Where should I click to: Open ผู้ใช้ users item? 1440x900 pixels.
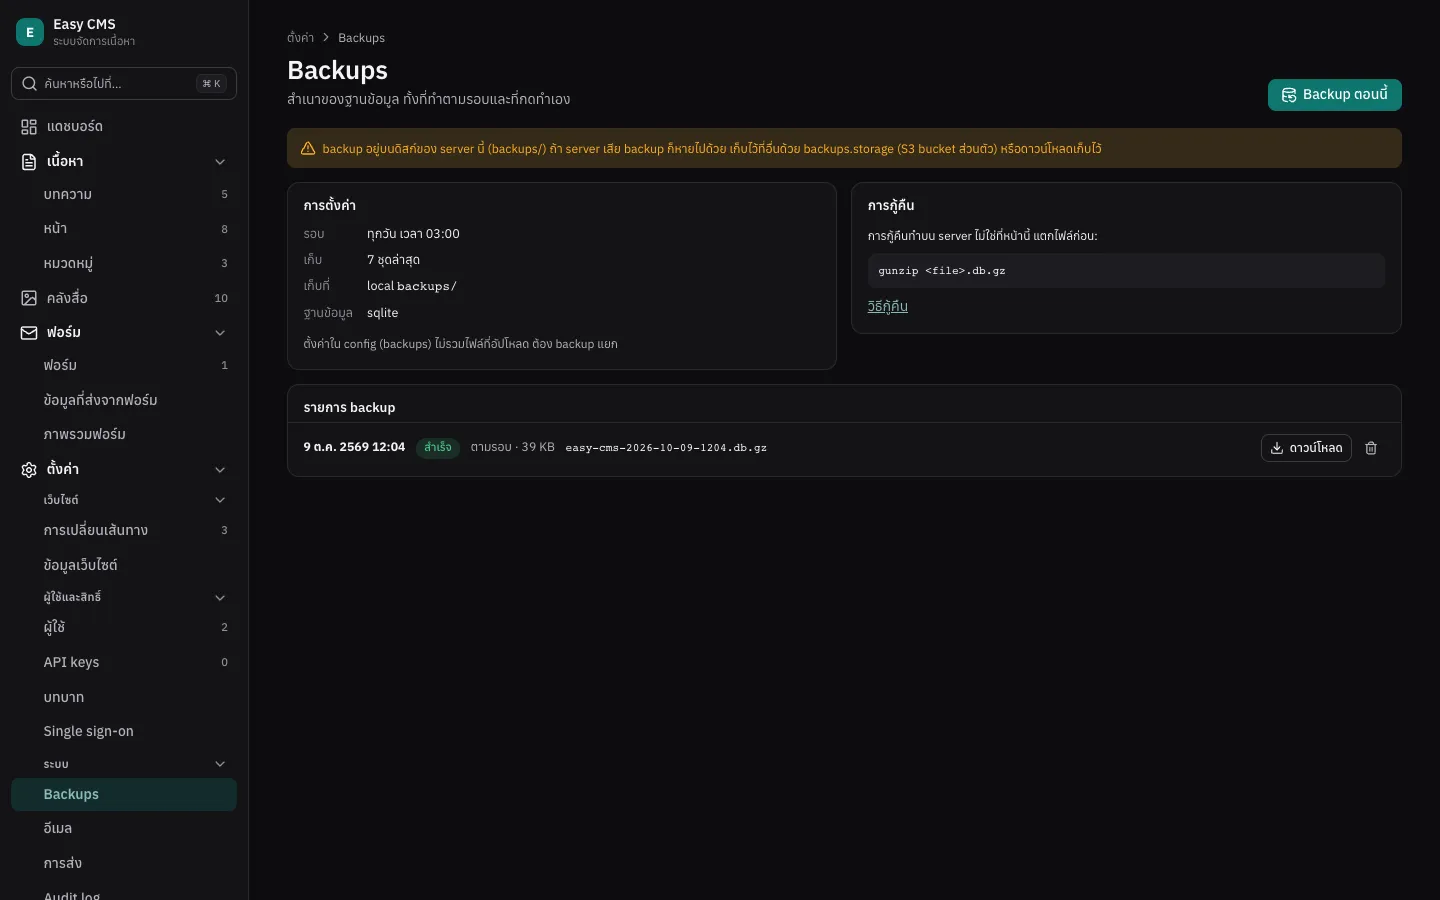pos(124,627)
